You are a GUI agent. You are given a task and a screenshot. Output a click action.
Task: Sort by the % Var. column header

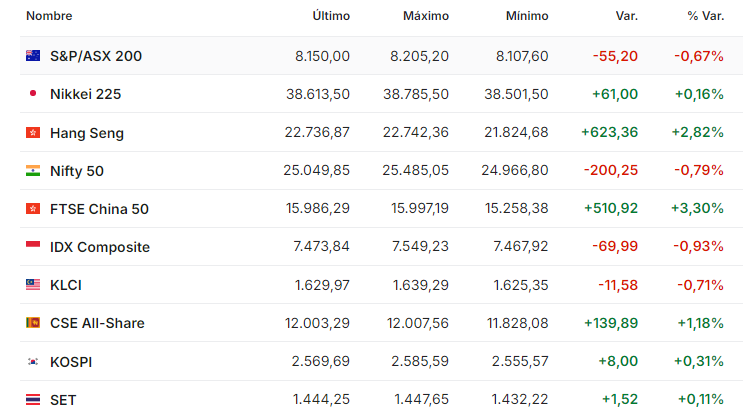tap(706, 16)
